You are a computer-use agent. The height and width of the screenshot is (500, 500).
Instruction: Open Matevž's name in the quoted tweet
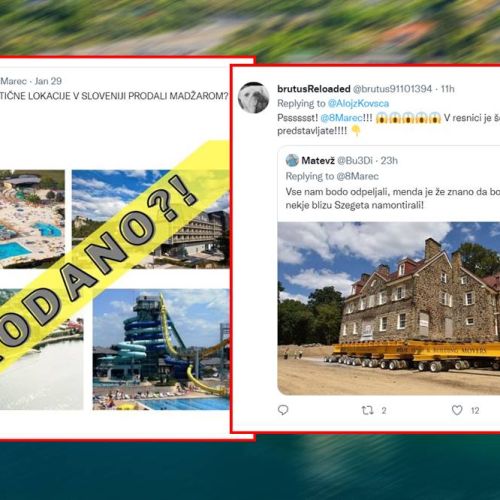click(318, 161)
